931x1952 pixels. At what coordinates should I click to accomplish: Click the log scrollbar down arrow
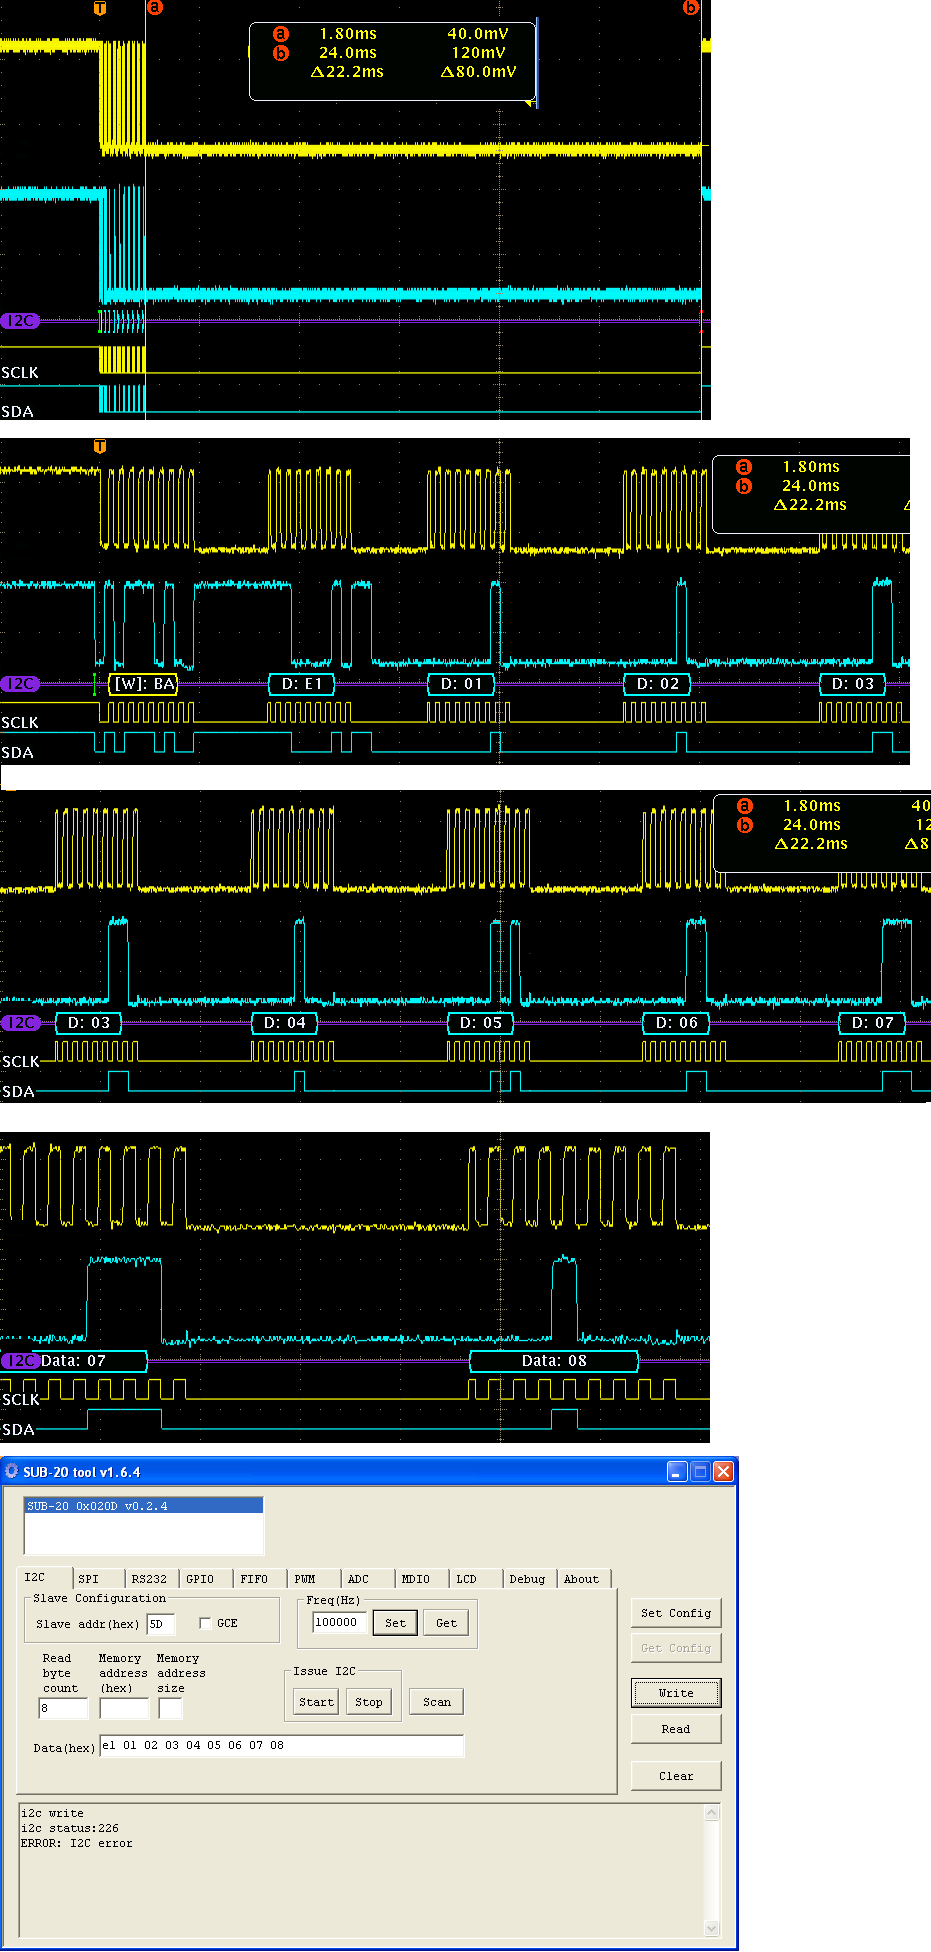pyautogui.click(x=712, y=1929)
